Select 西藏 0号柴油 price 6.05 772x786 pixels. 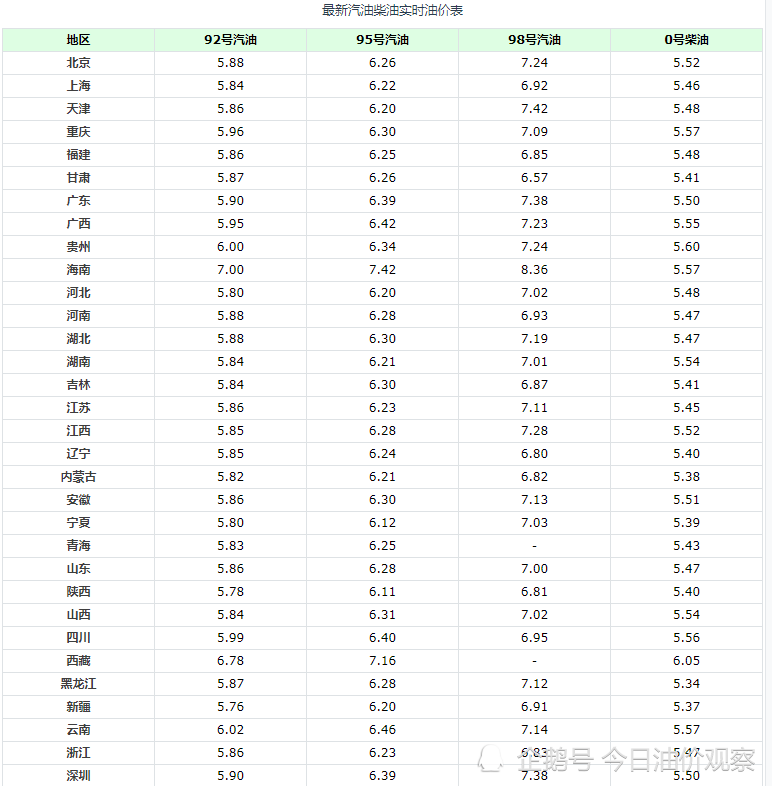pos(686,661)
